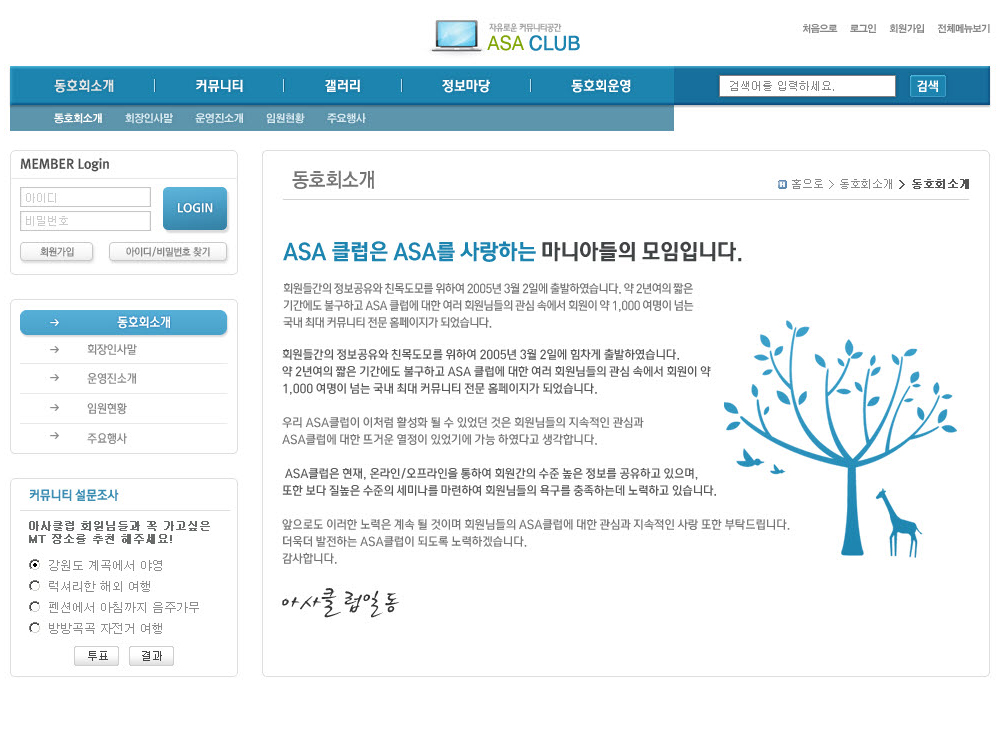Select the 강원도 계곡에서 야영 radio option
This screenshot has height=750, width=1000.
[x=35, y=565]
